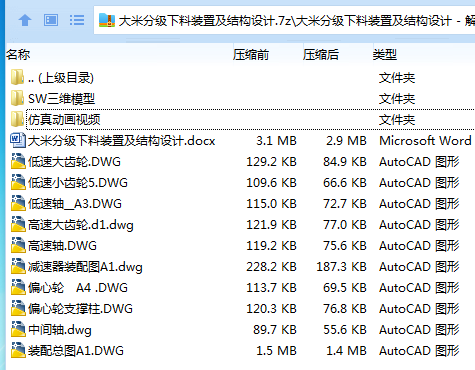This screenshot has width=475, height=370.
Task: Select the .. (上级目录) row name
Action: [x=61, y=78]
